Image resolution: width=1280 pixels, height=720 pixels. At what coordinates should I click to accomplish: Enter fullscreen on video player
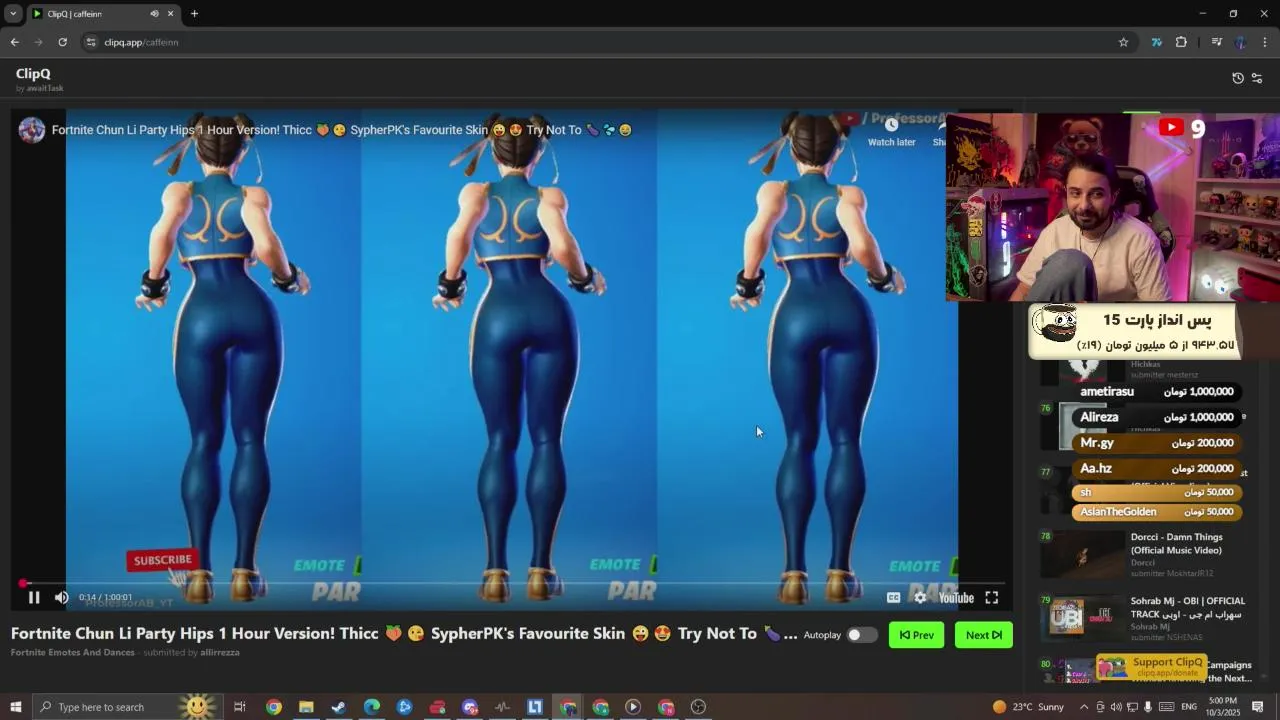point(991,598)
